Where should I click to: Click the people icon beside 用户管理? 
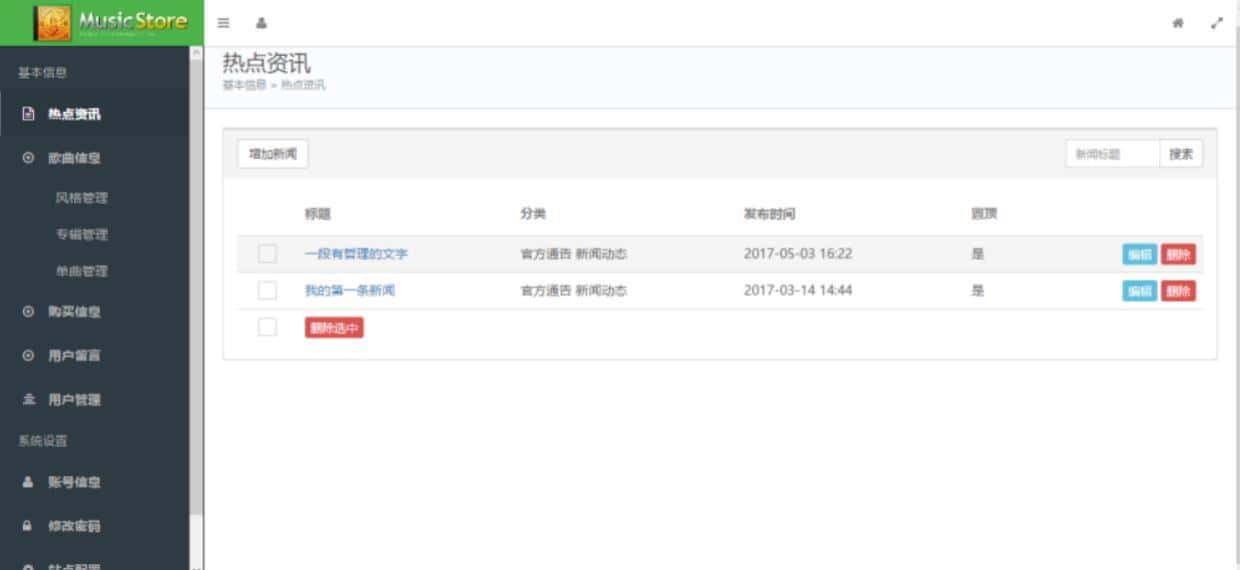pos(28,400)
